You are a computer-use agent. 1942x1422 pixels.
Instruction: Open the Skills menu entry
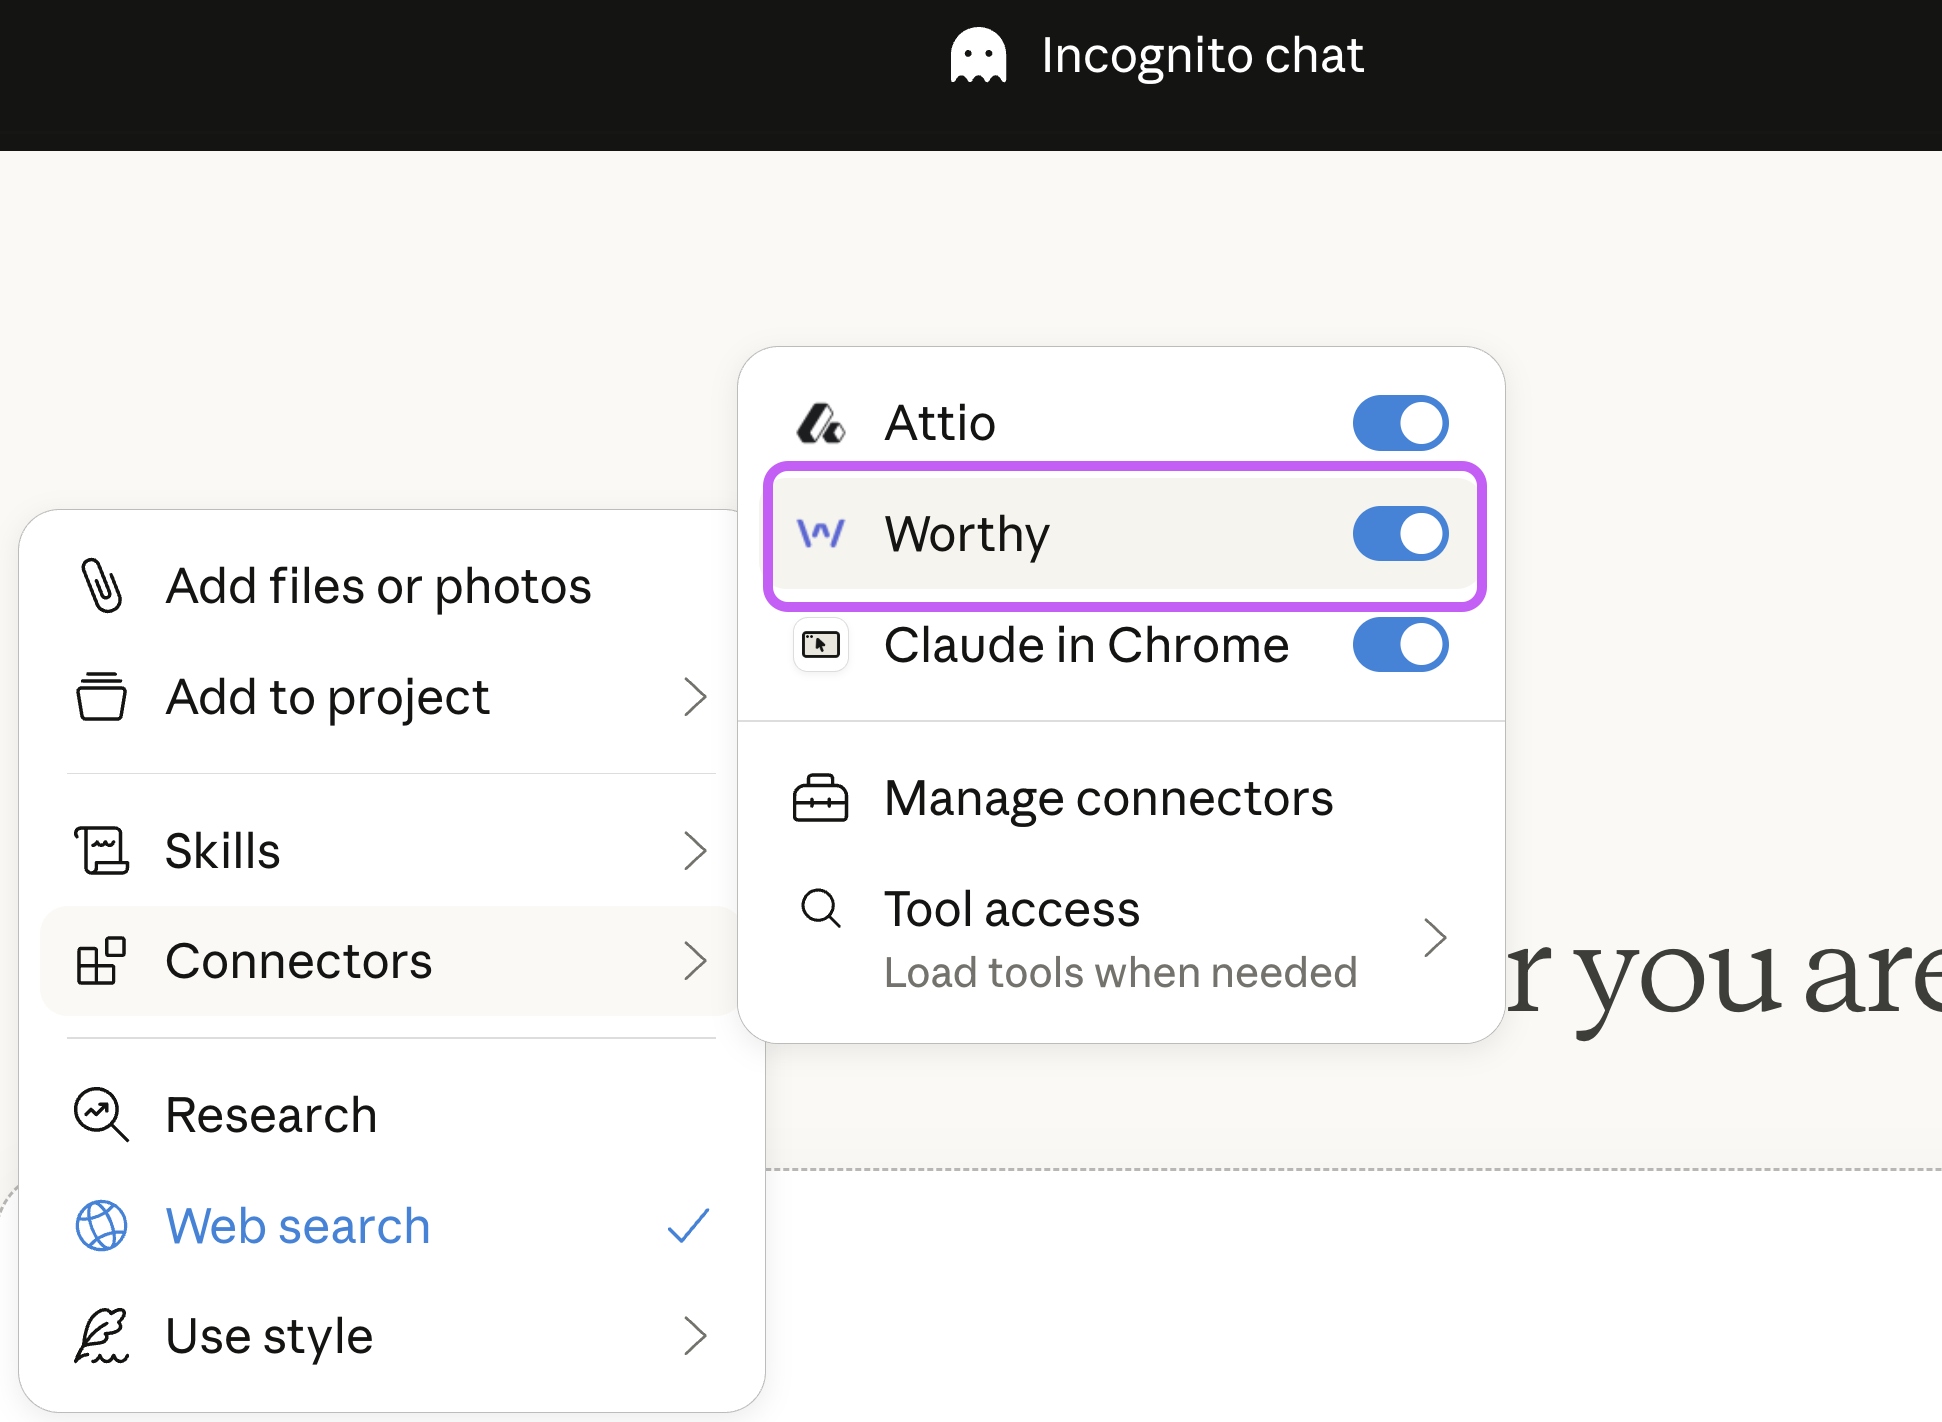(392, 851)
